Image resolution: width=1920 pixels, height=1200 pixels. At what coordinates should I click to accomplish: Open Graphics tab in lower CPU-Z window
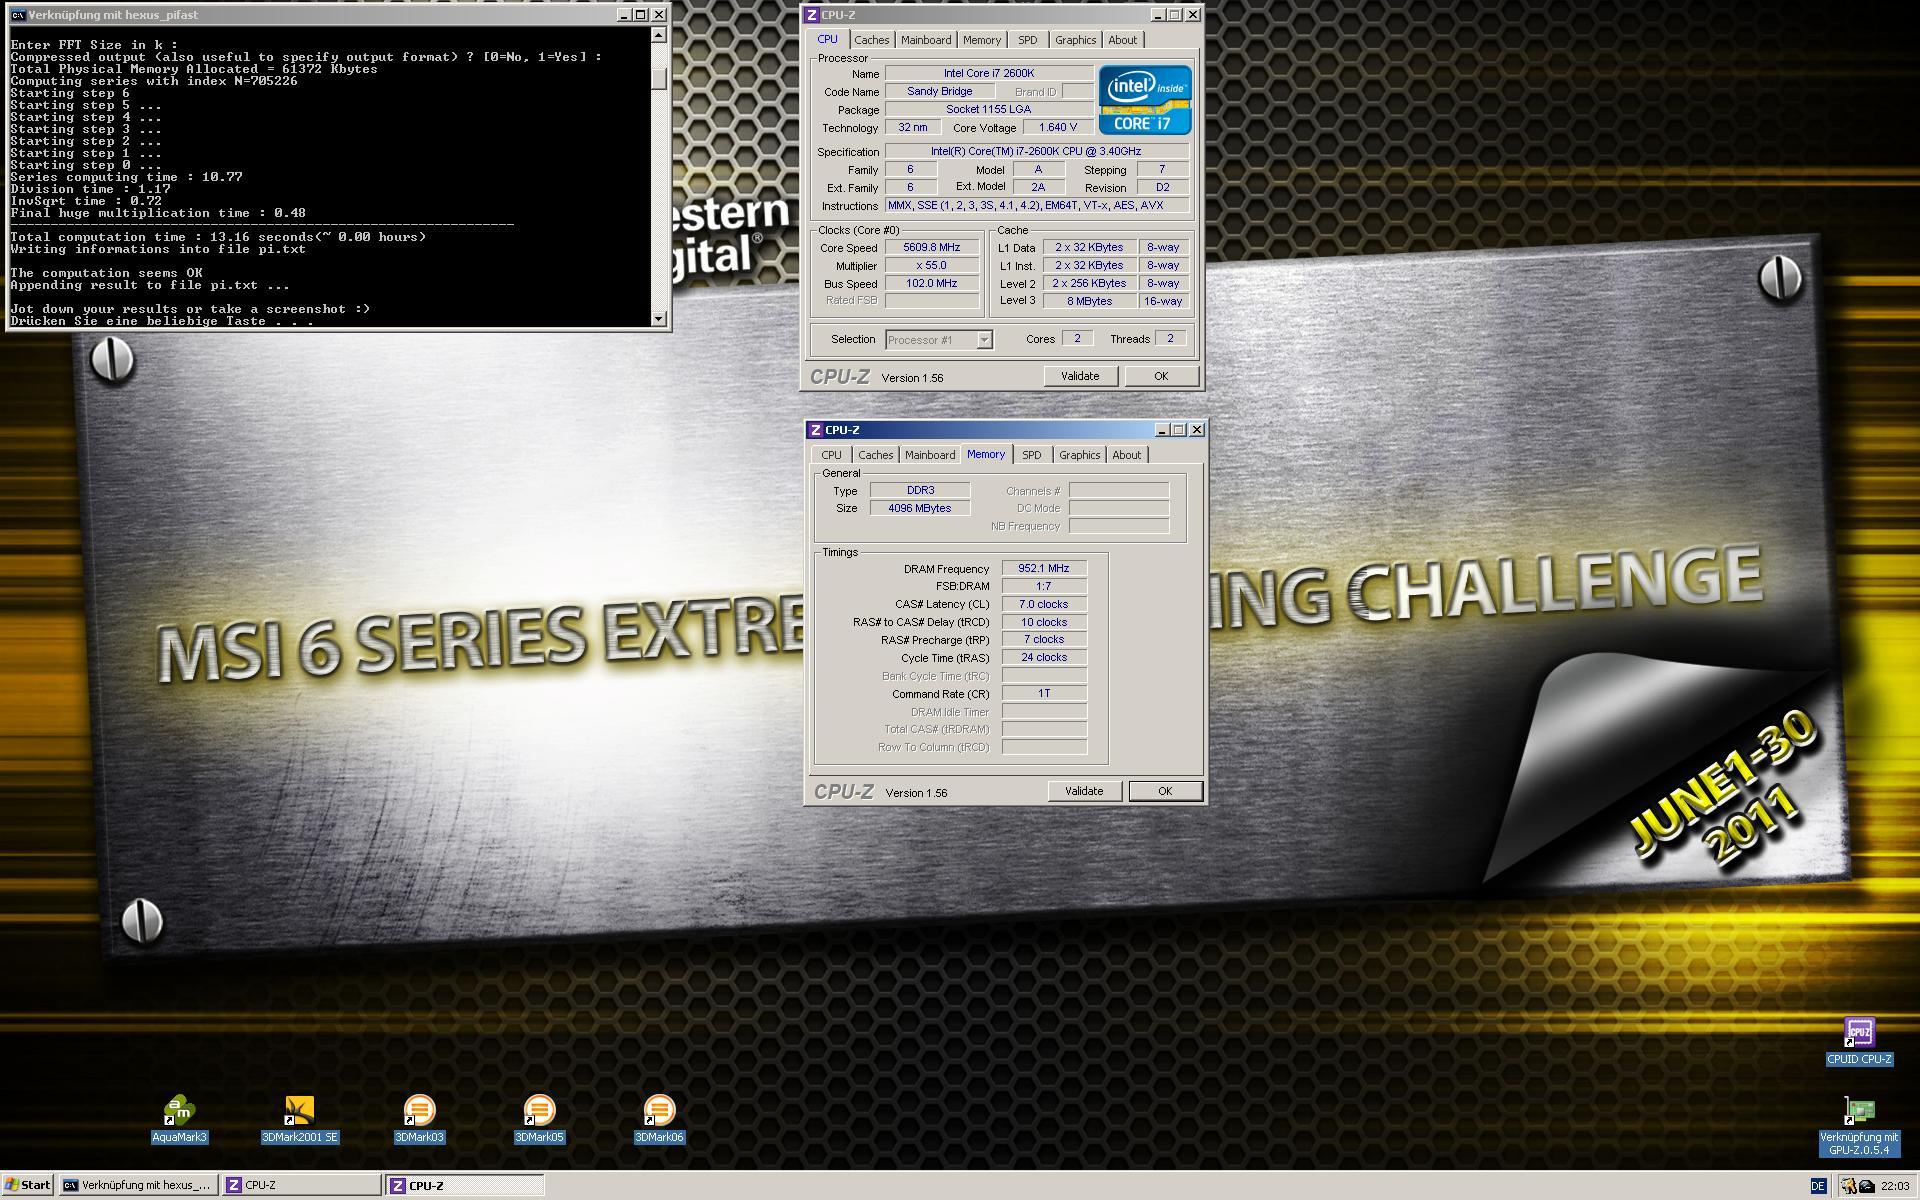[x=1079, y=455]
